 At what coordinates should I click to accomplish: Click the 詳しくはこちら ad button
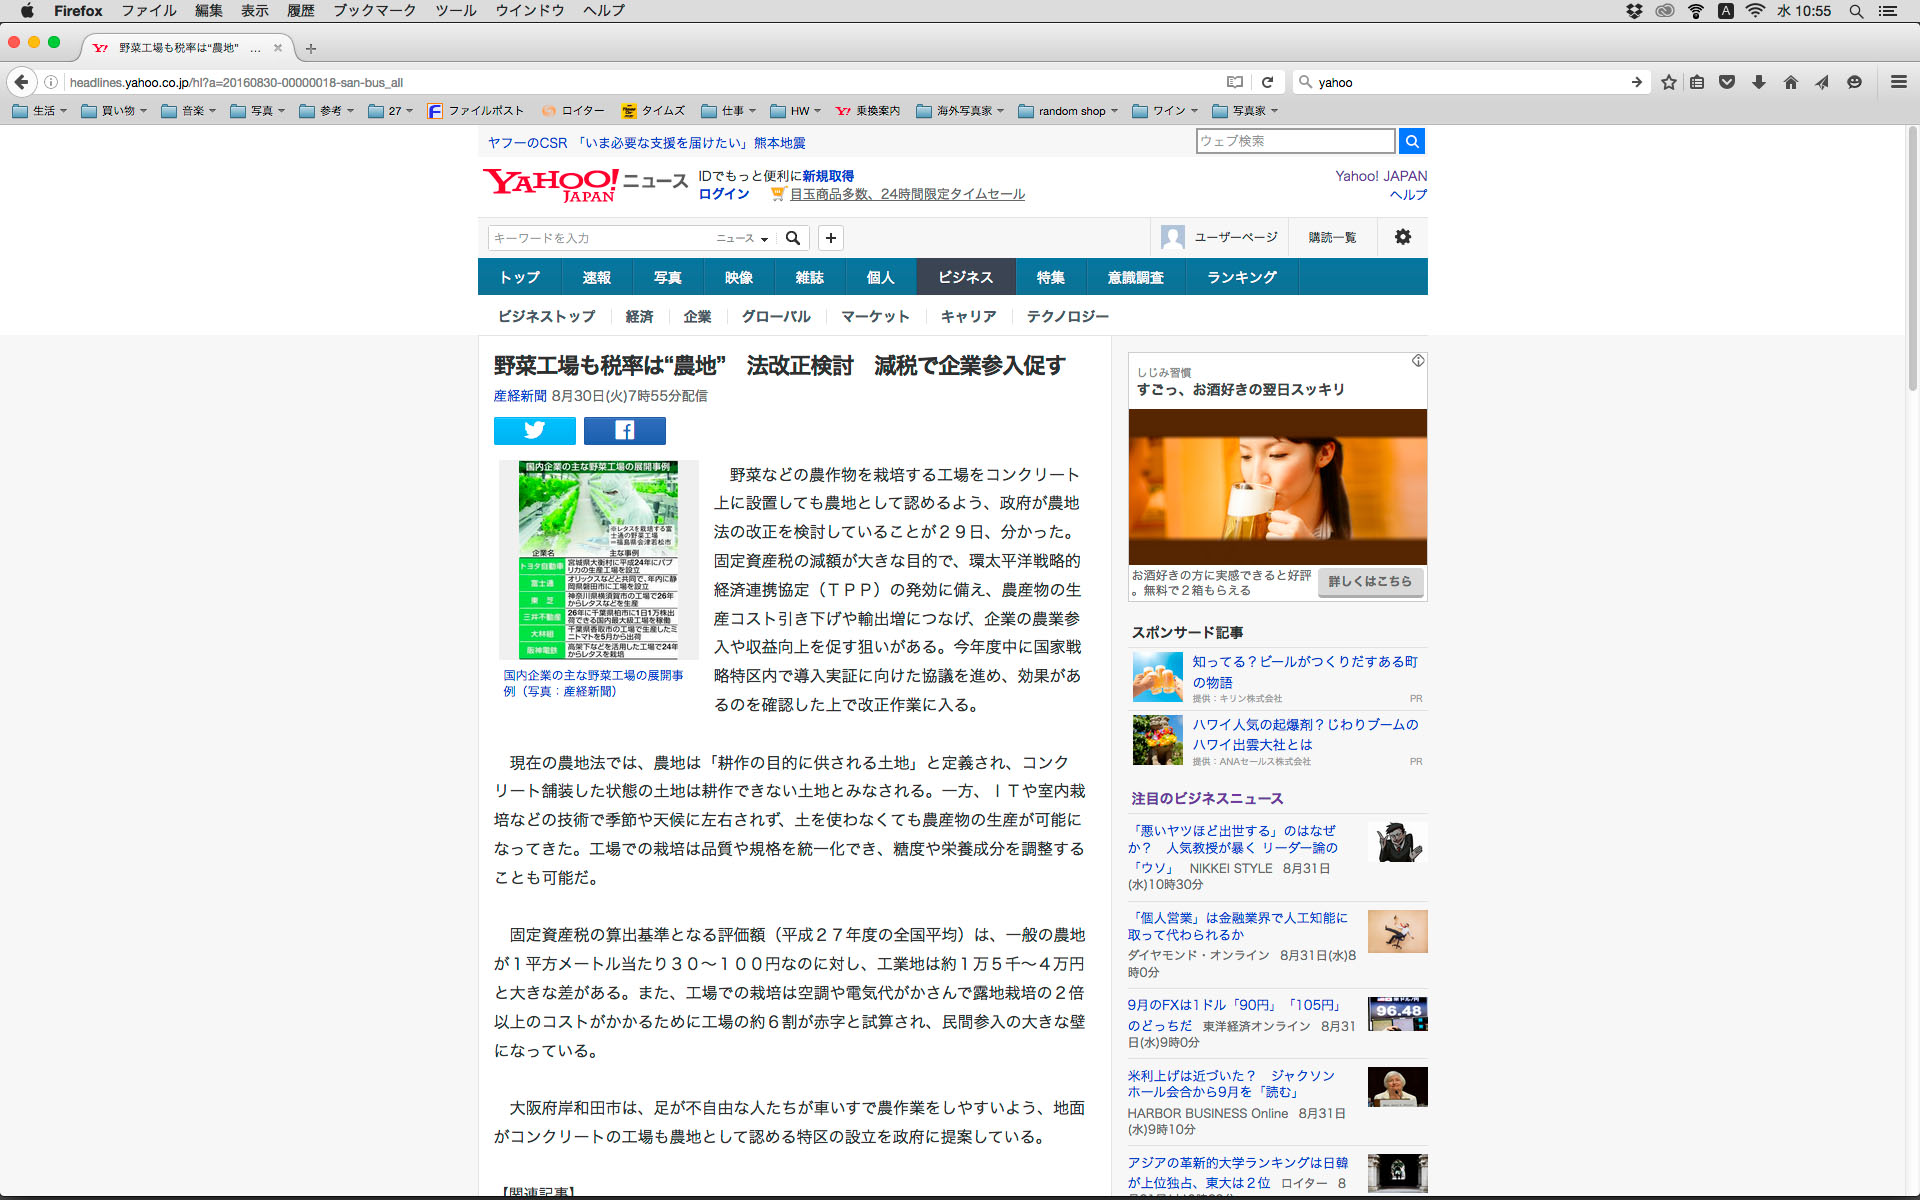tap(1369, 581)
